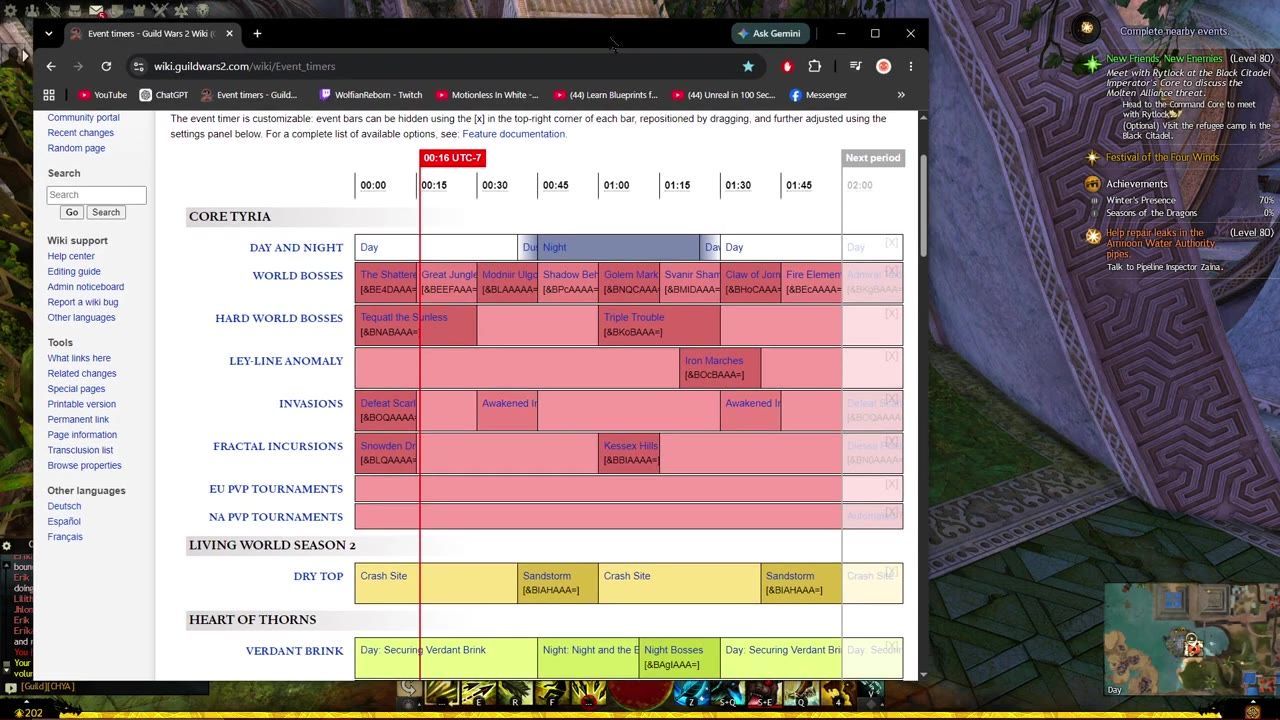Open the game minimap thumbnail
1280x720 pixels.
[1190, 640]
